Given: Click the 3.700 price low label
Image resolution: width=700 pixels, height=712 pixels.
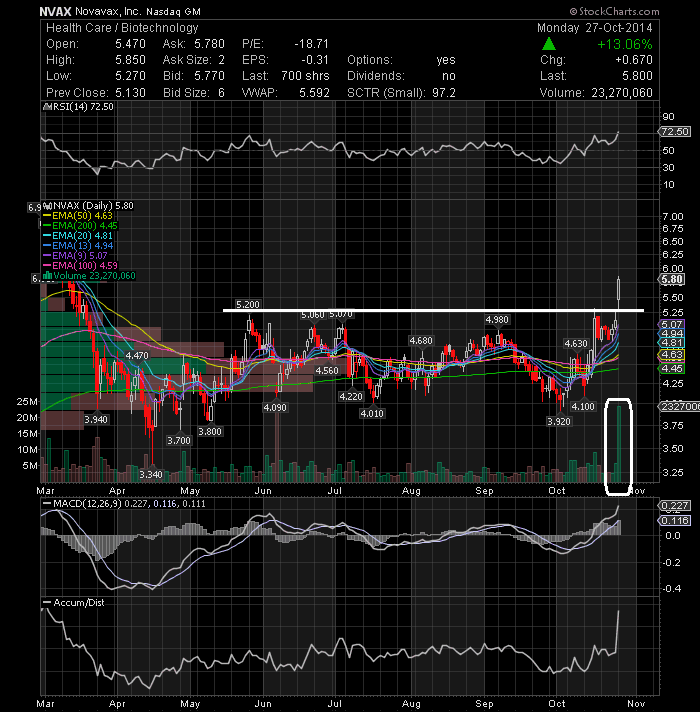Looking at the screenshot, I should pos(179,440).
